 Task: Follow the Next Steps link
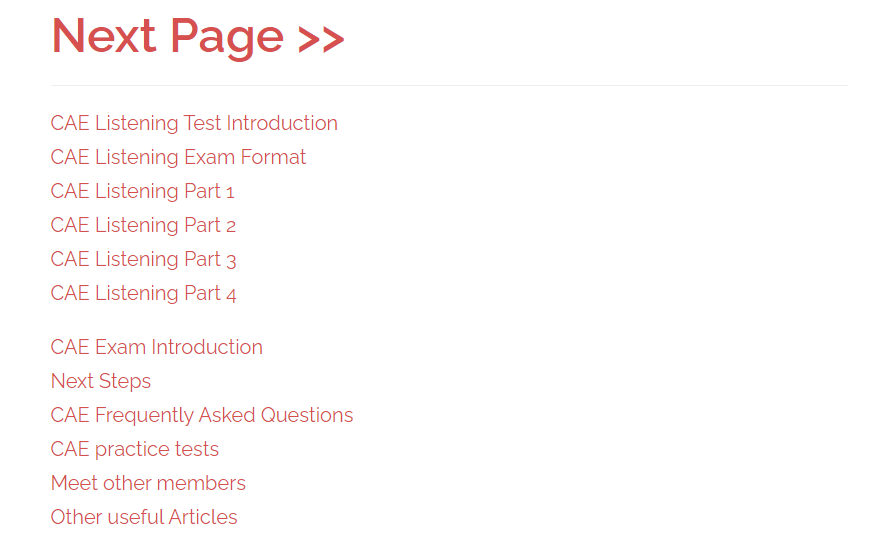coord(101,382)
